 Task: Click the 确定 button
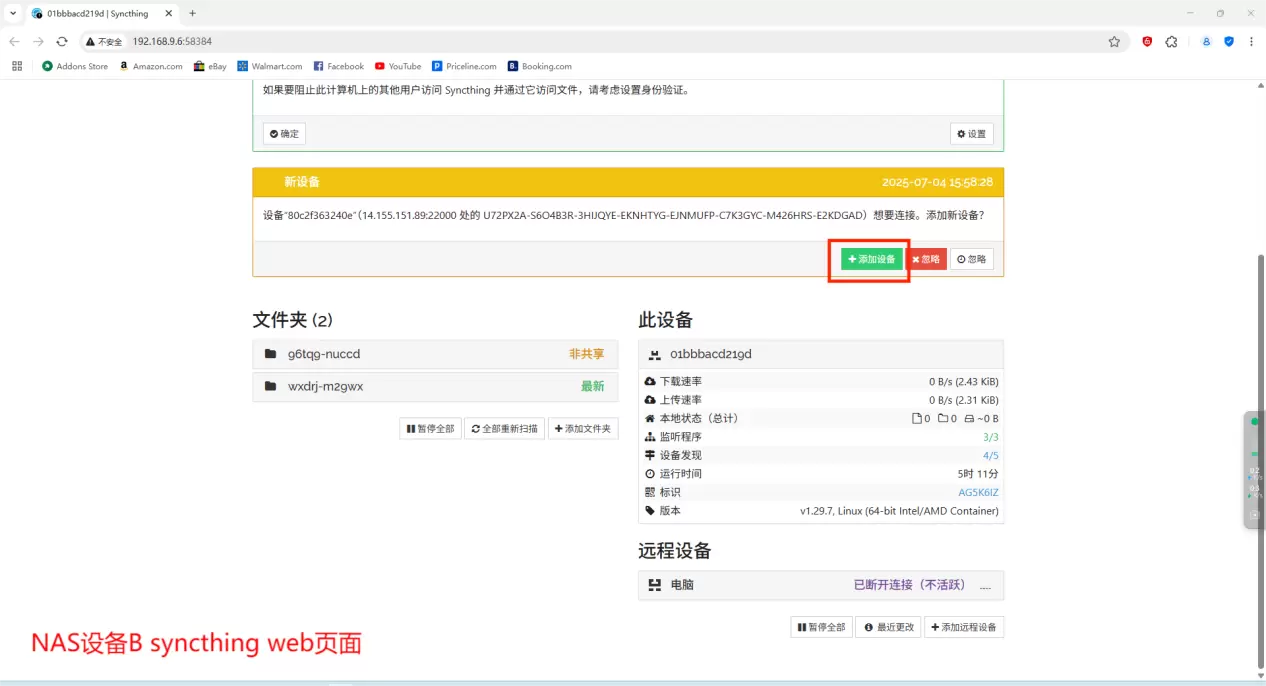pyautogui.click(x=284, y=134)
